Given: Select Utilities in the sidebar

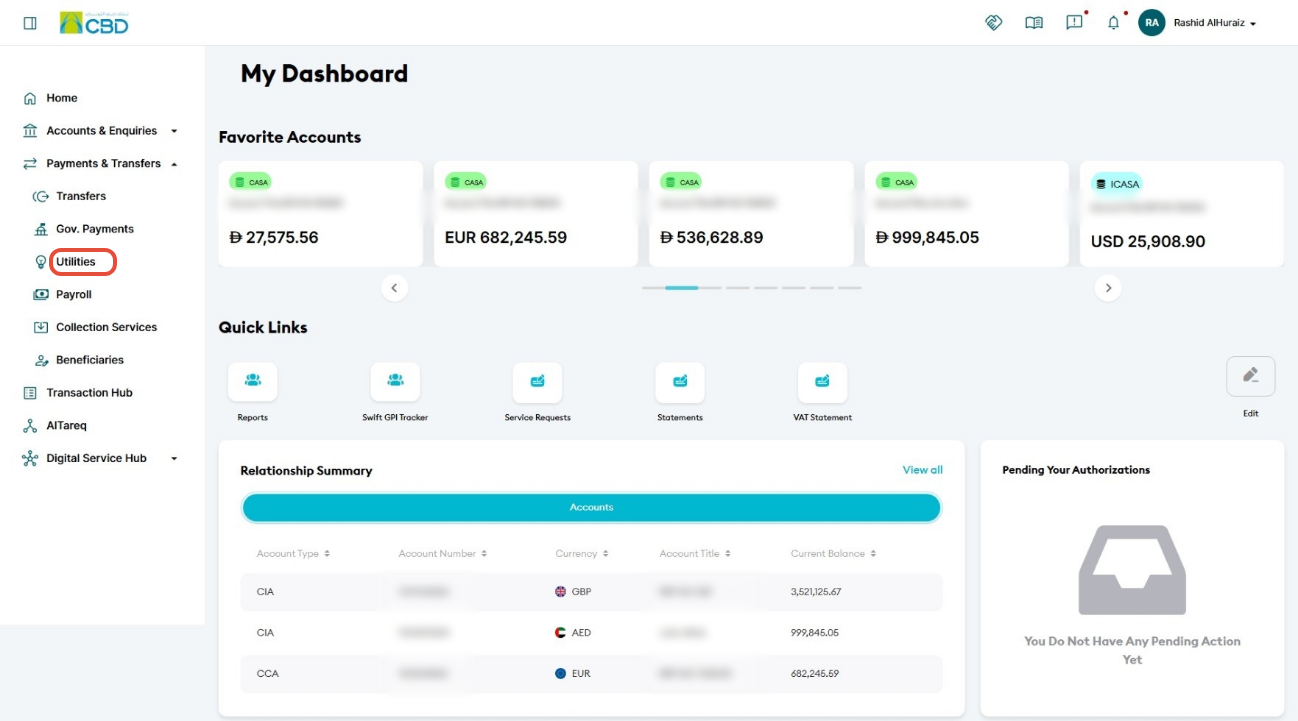Looking at the screenshot, I should pyautogui.click(x=76, y=262).
